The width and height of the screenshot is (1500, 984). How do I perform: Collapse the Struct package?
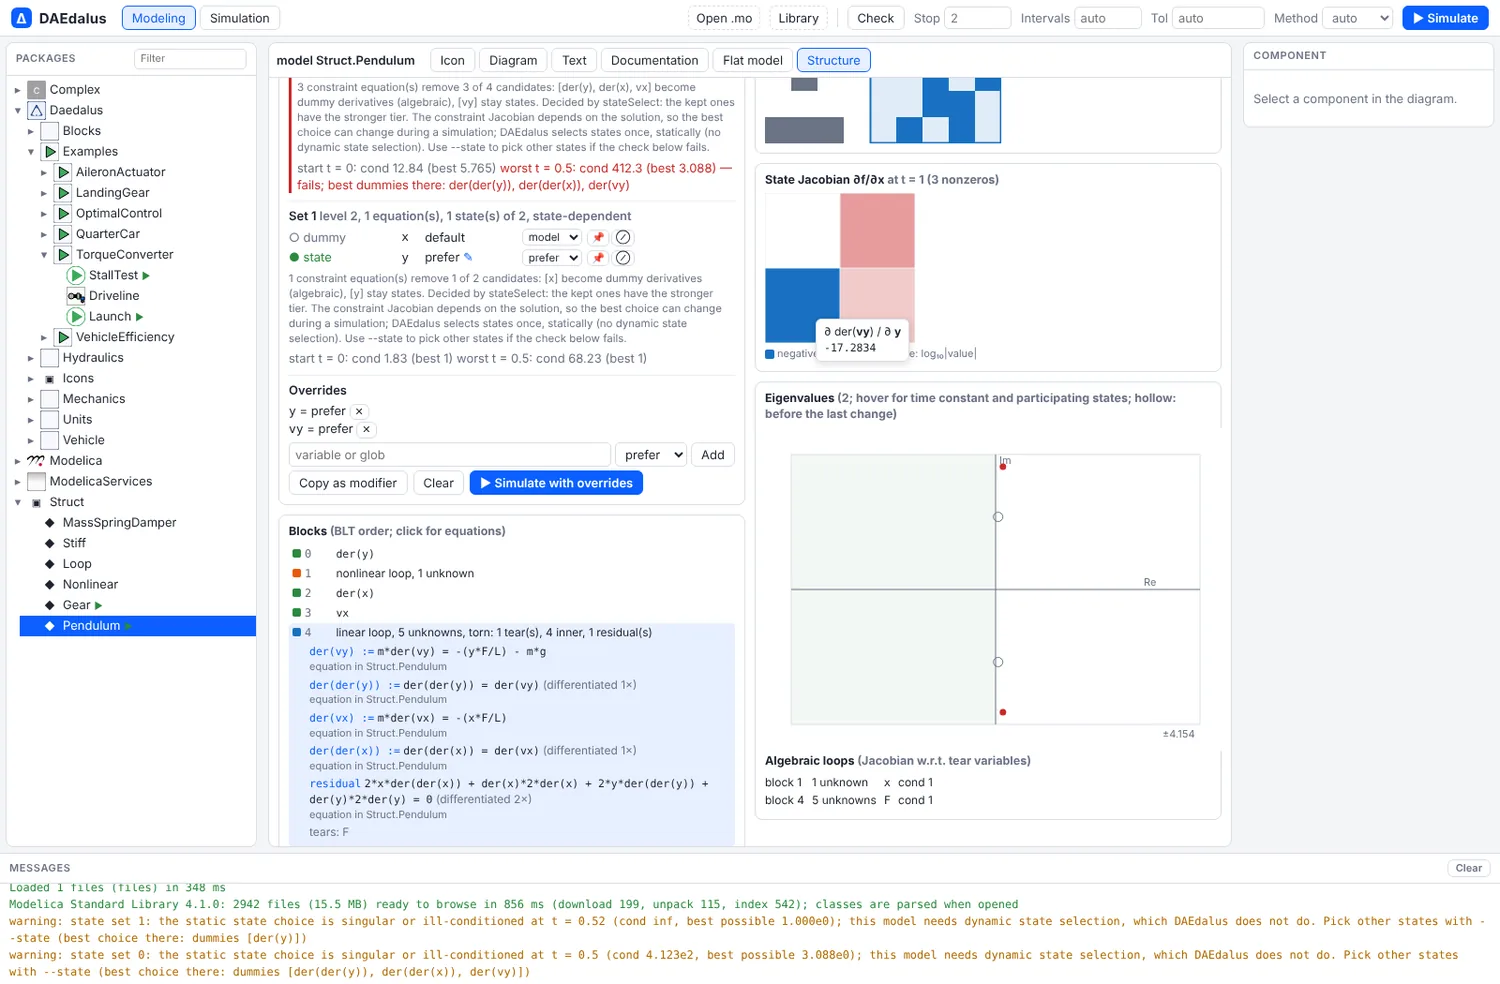(x=18, y=502)
